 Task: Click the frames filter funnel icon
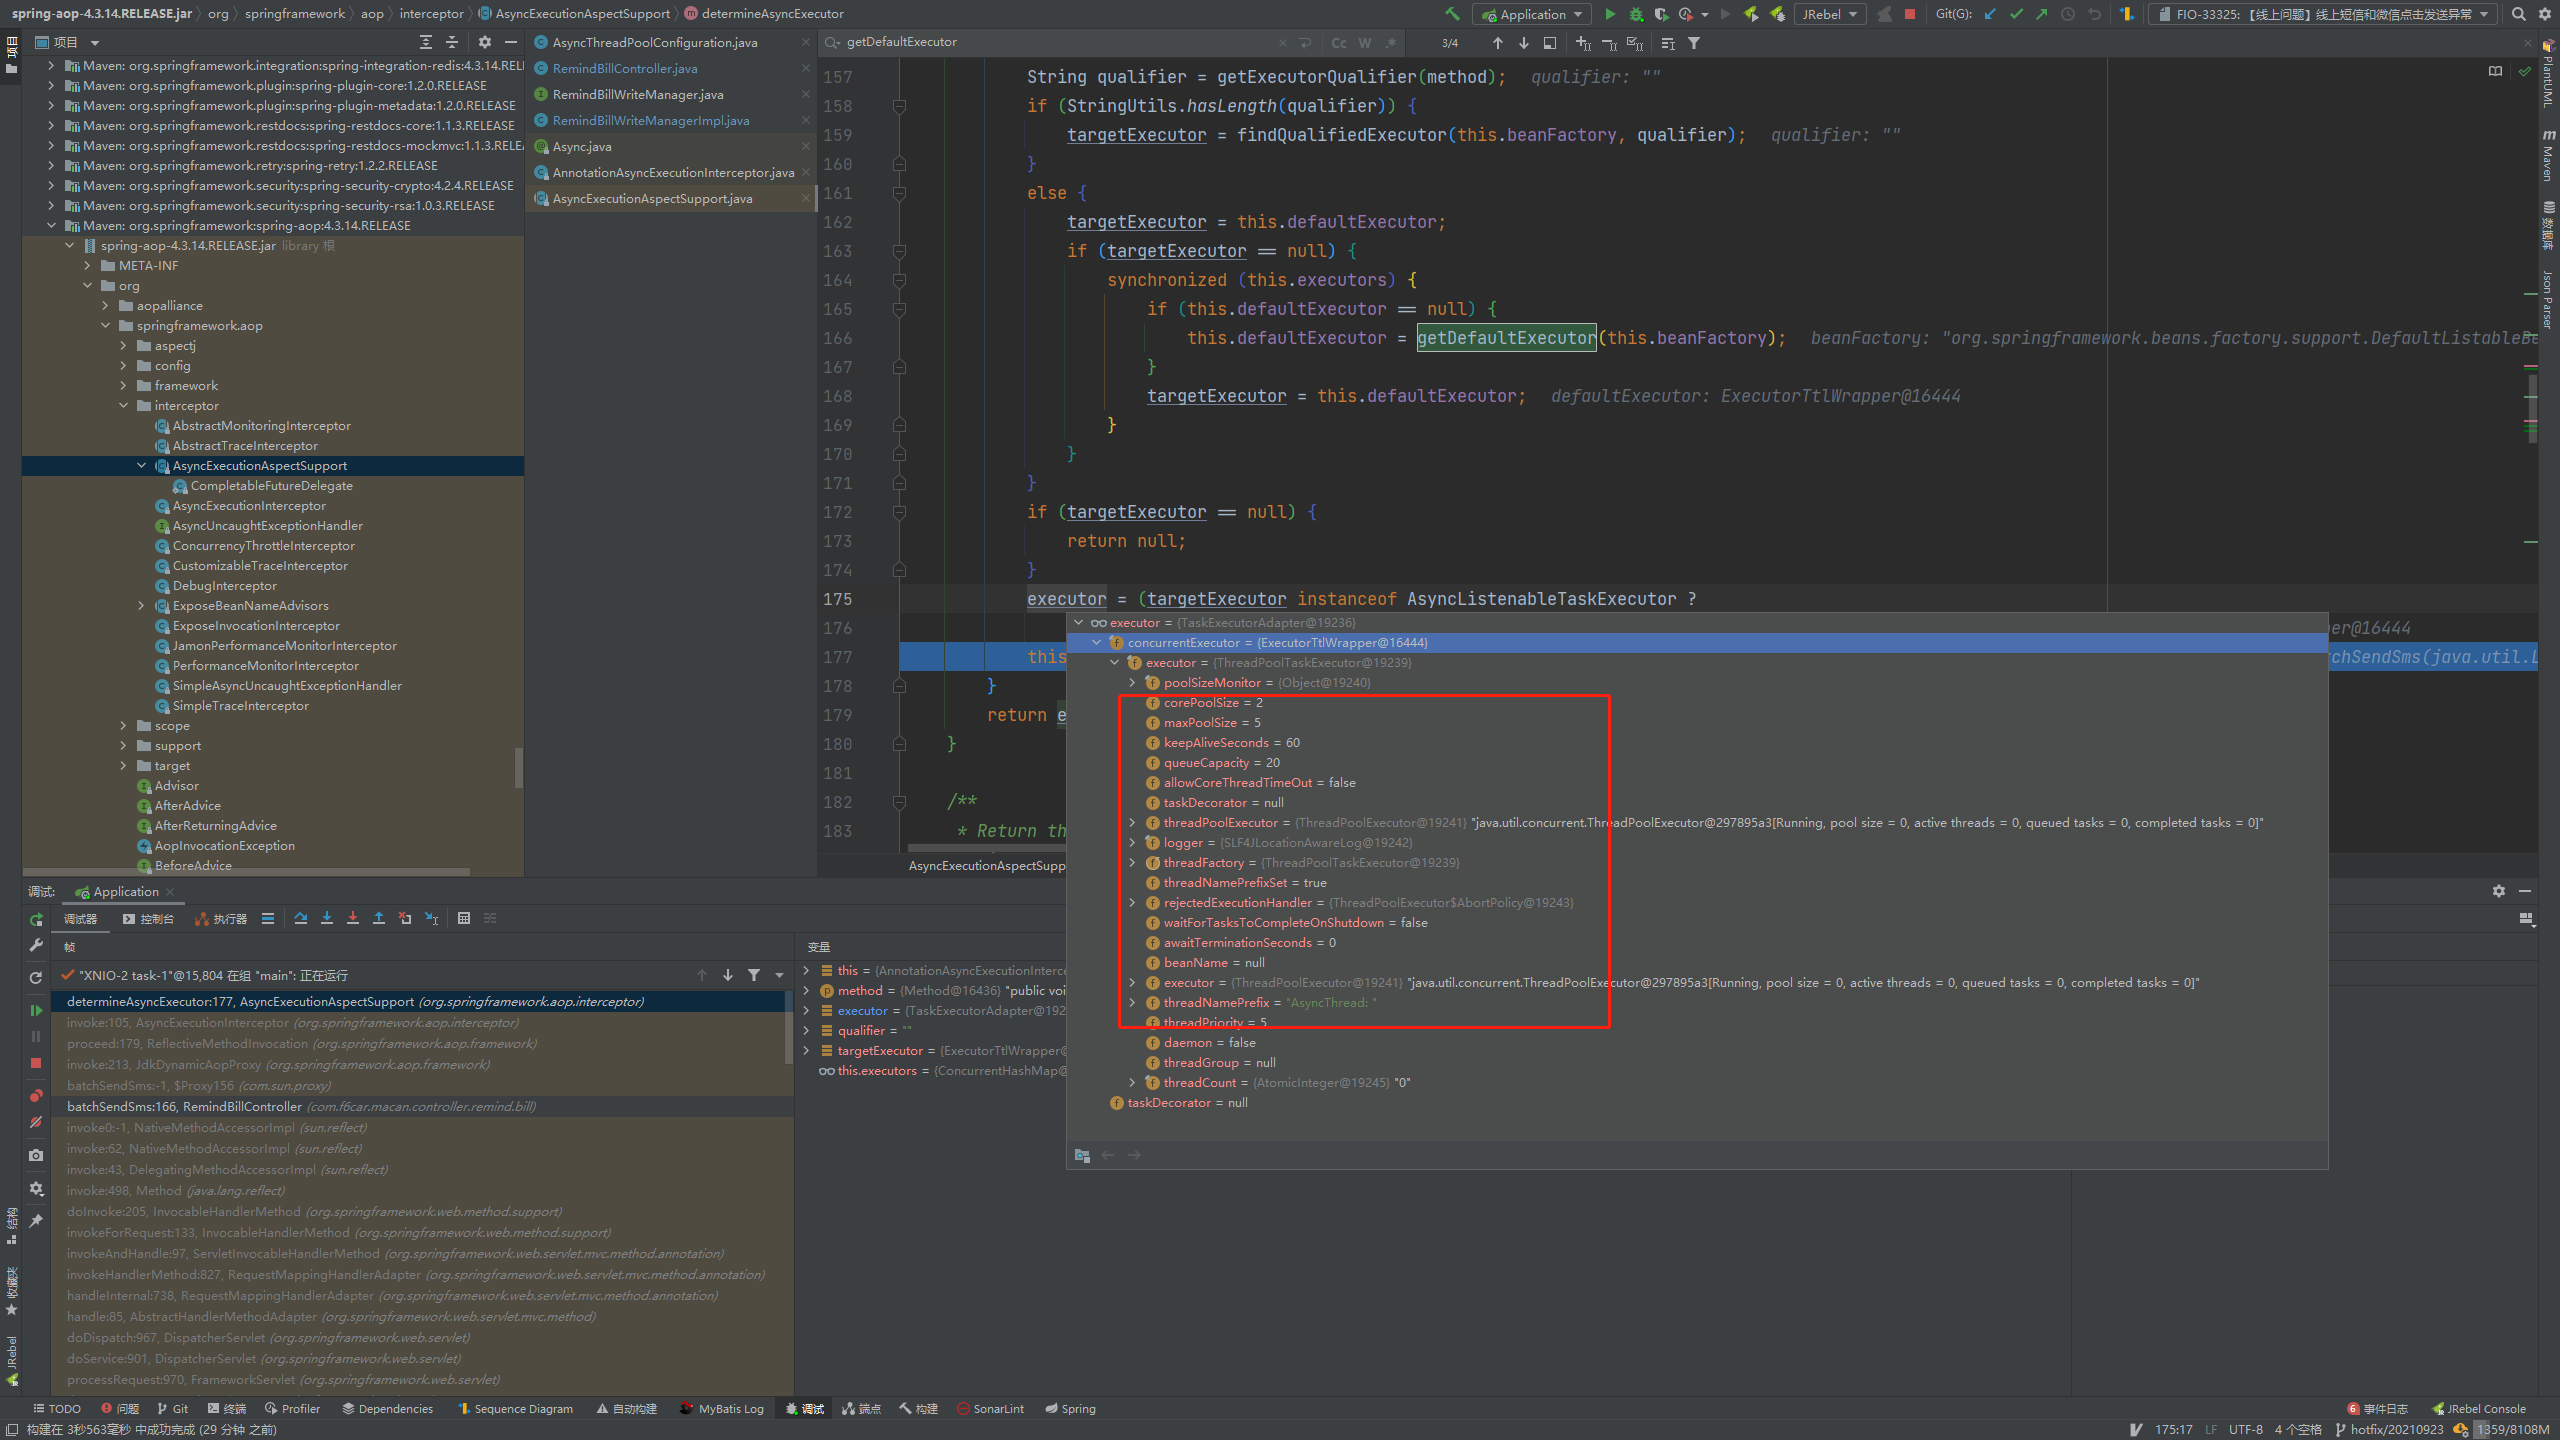[x=754, y=975]
